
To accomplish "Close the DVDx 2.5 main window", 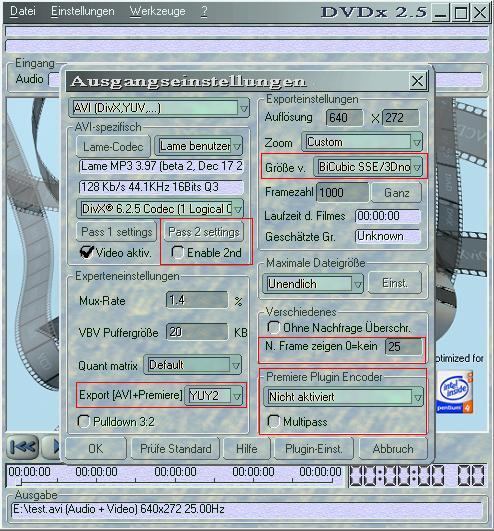I will (480, 13).
